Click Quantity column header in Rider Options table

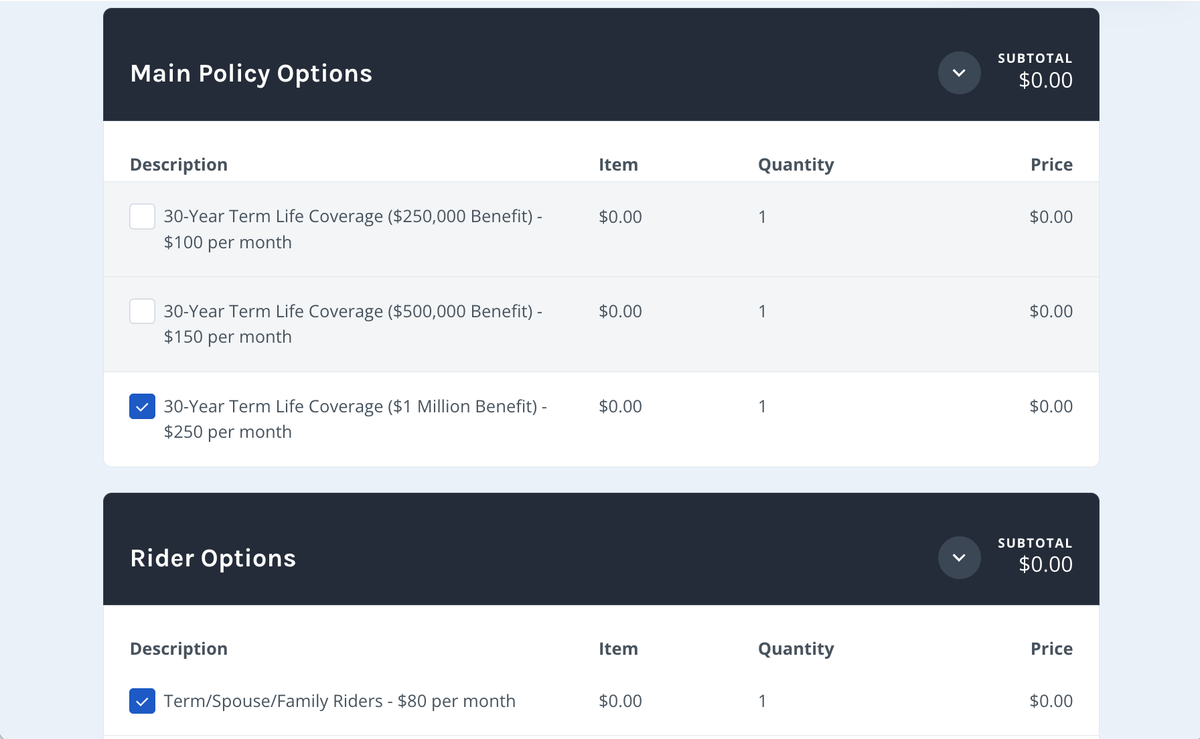[796, 649]
